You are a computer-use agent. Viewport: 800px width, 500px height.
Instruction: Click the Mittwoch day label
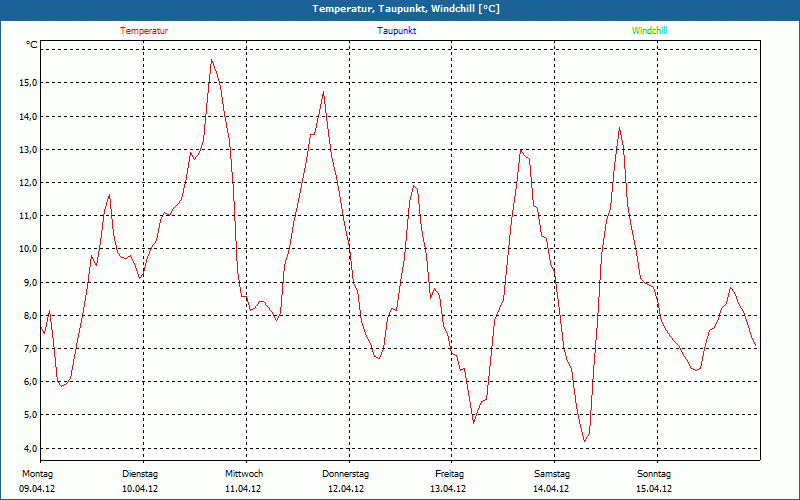point(244,474)
